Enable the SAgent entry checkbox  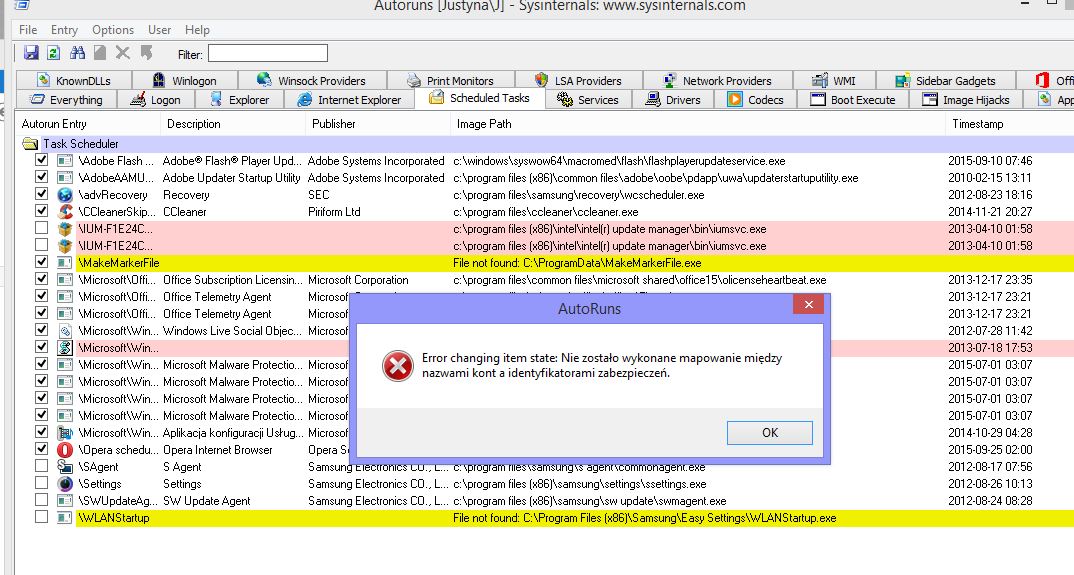(x=41, y=466)
